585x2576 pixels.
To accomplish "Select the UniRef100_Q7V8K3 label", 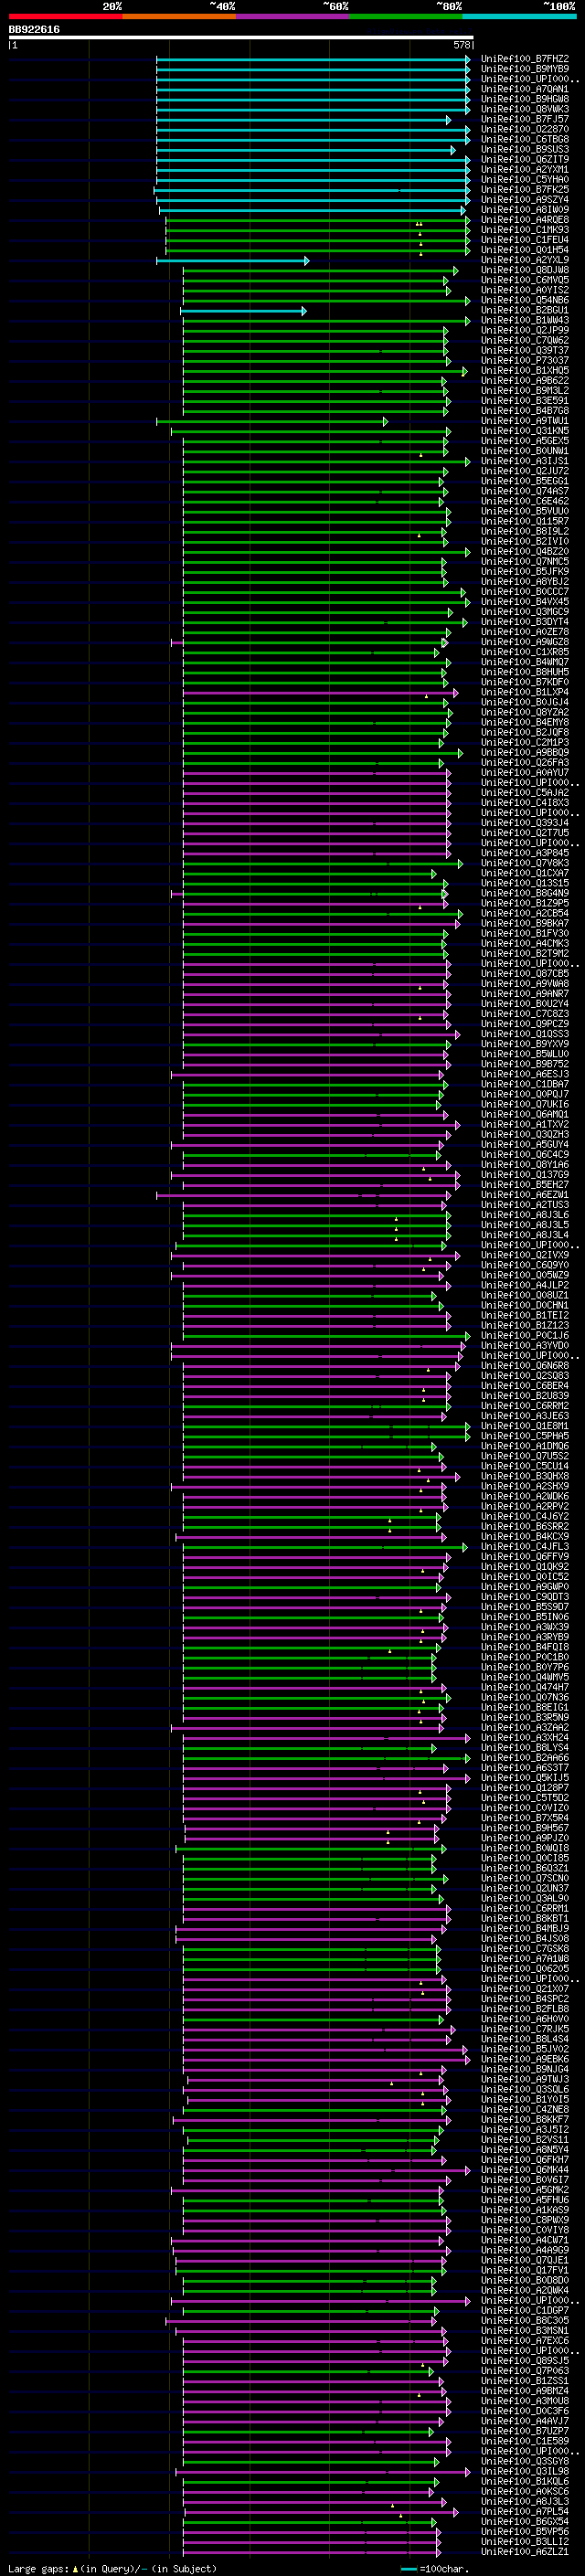I will coord(525,863).
